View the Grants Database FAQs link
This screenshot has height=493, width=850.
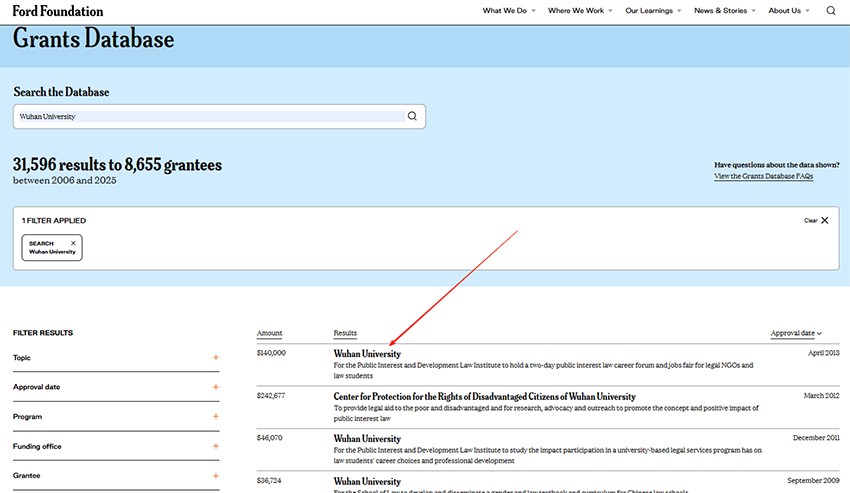click(763, 176)
